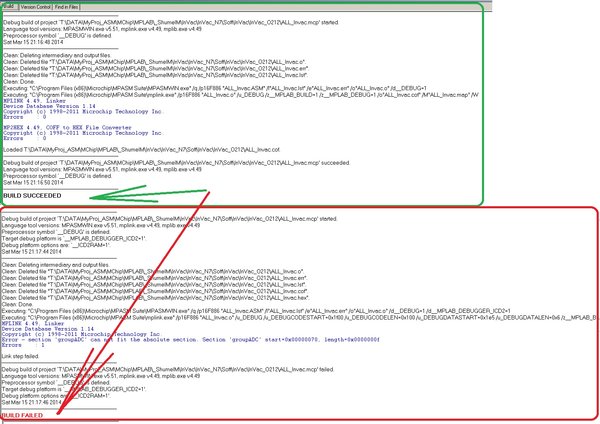Screen dimensions: 600x424
Task: Select the Find in Files tab
Action: click(x=66, y=7)
